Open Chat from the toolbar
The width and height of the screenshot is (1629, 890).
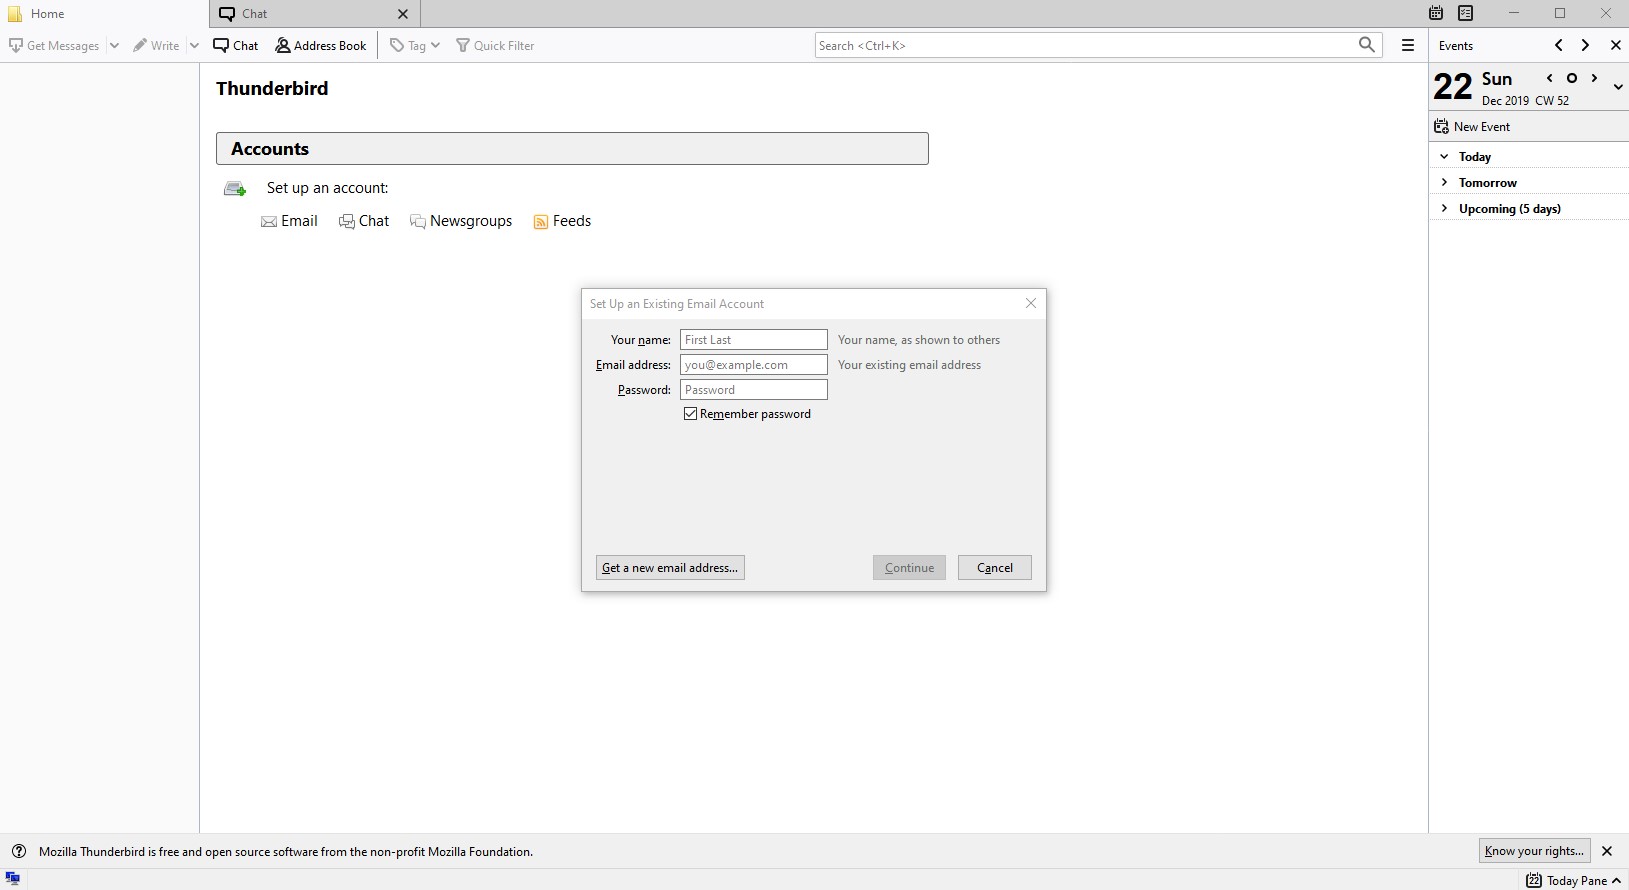point(236,45)
